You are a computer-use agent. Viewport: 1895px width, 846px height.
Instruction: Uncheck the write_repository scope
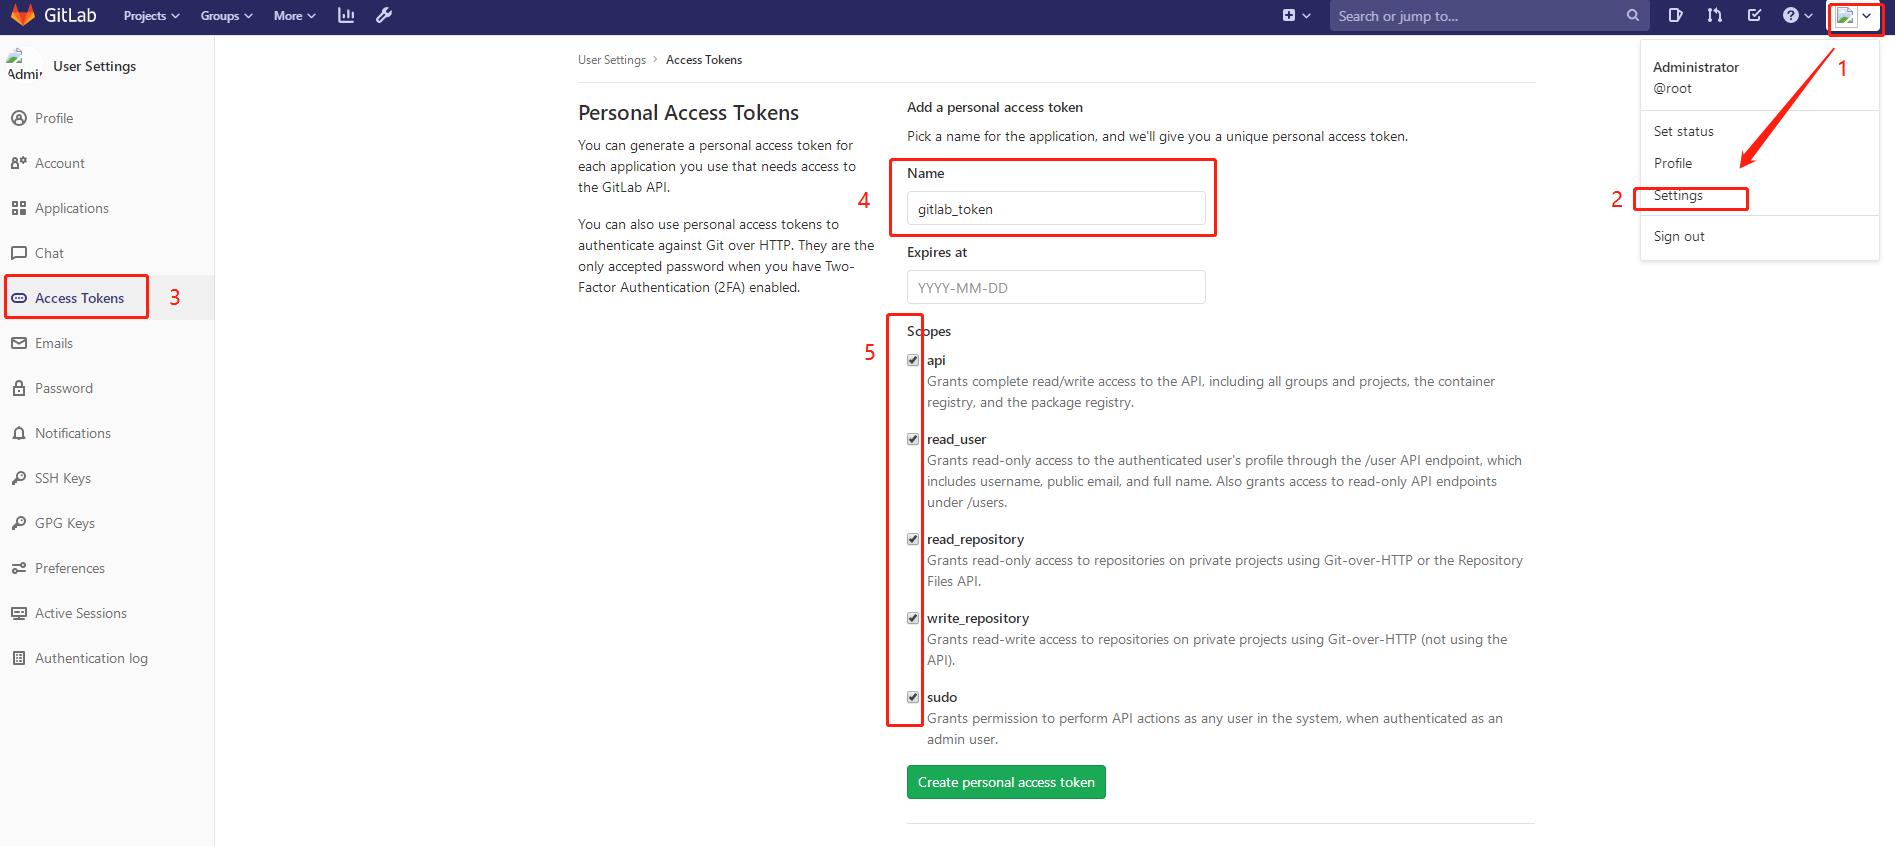point(913,618)
